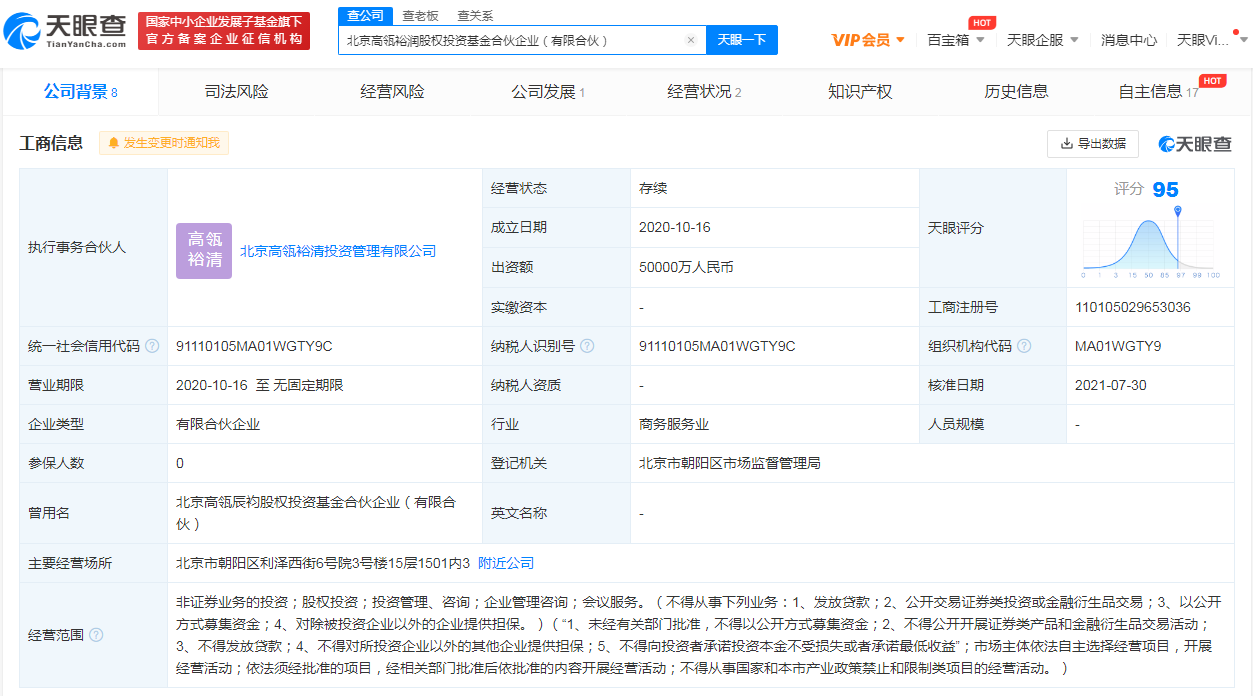The height and width of the screenshot is (696, 1253).
Task: Click the 天眼查 logo beside export button
Action: [1195, 144]
